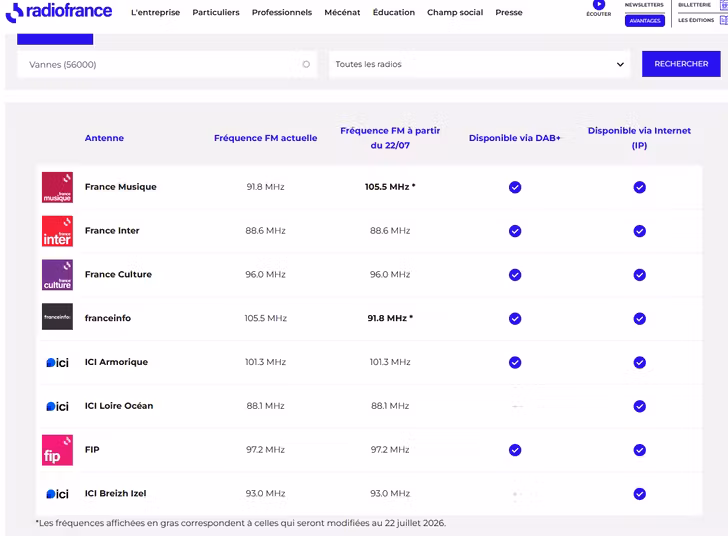Click the pink FIP logo
This screenshot has width=728, height=536.
click(57, 450)
